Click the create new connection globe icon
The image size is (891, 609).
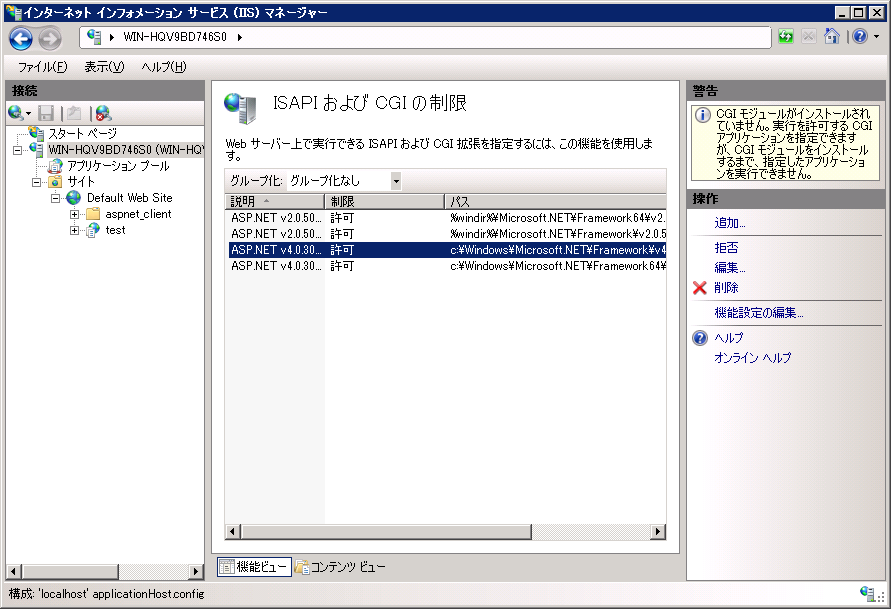pos(16,113)
